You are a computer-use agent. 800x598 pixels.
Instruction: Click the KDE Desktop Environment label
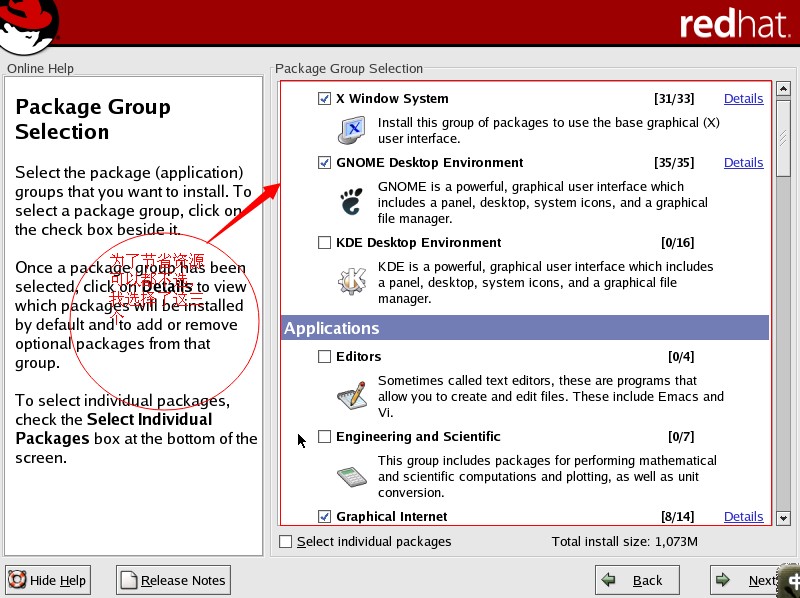[418, 242]
